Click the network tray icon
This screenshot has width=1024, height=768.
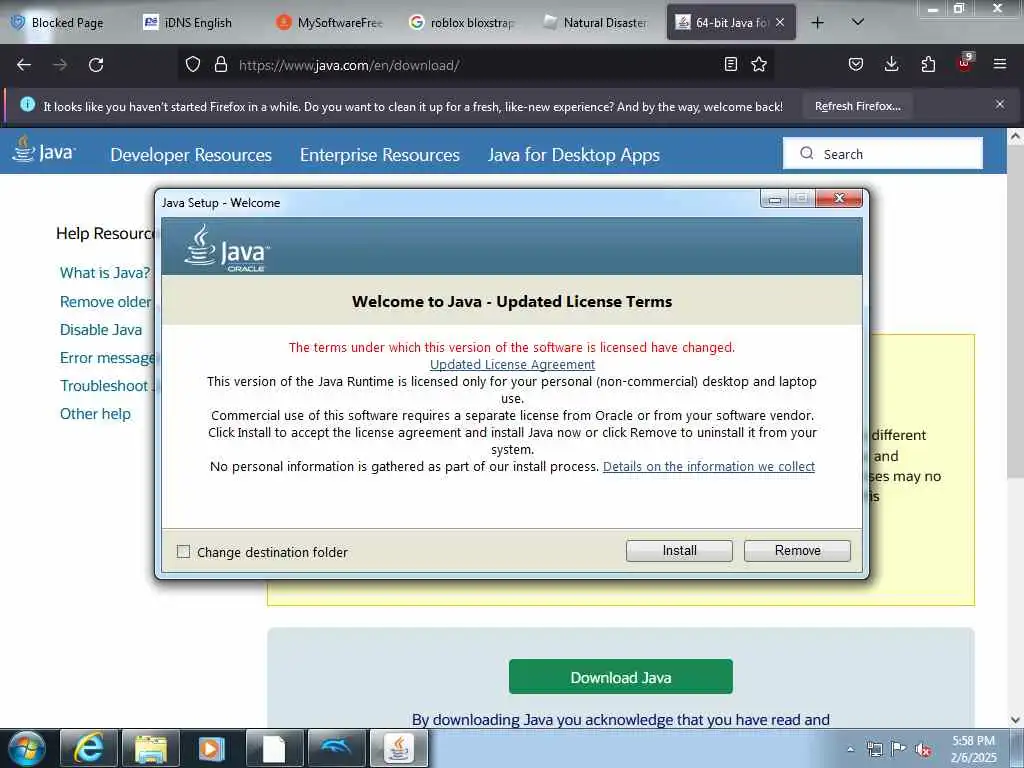click(x=874, y=749)
